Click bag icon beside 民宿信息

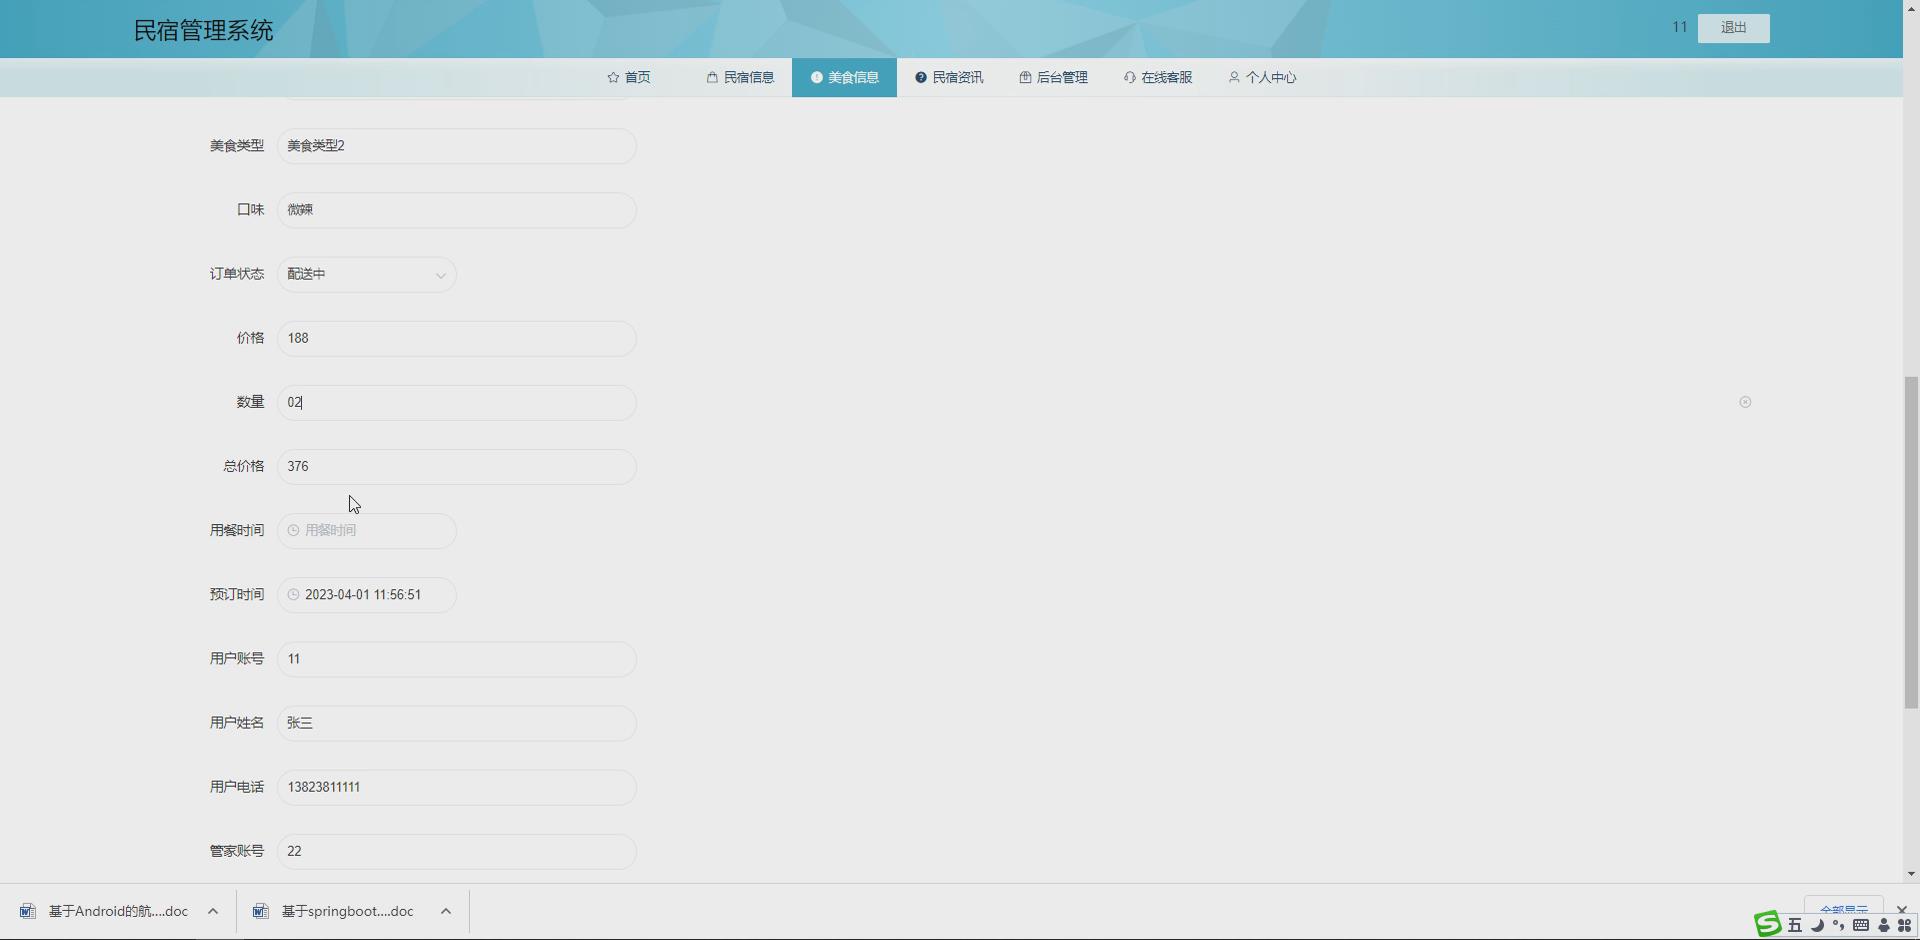[x=712, y=77]
